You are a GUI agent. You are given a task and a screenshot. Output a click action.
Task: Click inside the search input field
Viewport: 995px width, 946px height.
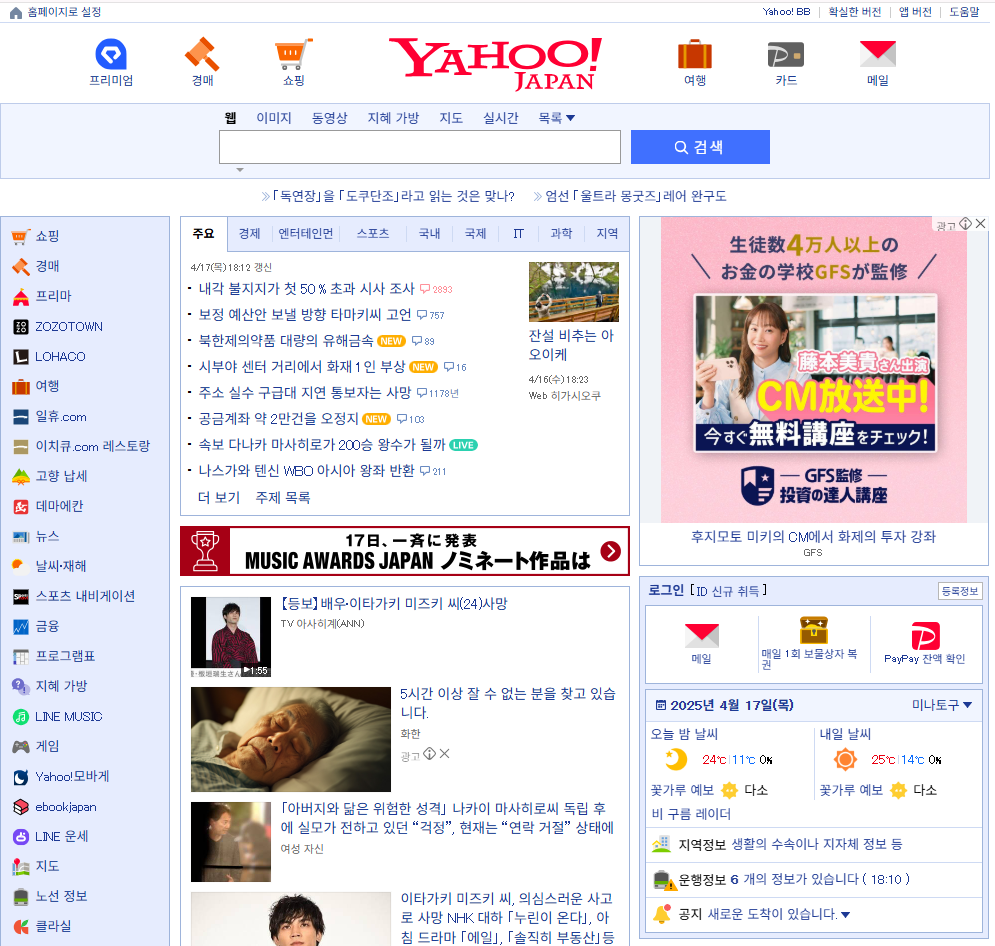[419, 147]
